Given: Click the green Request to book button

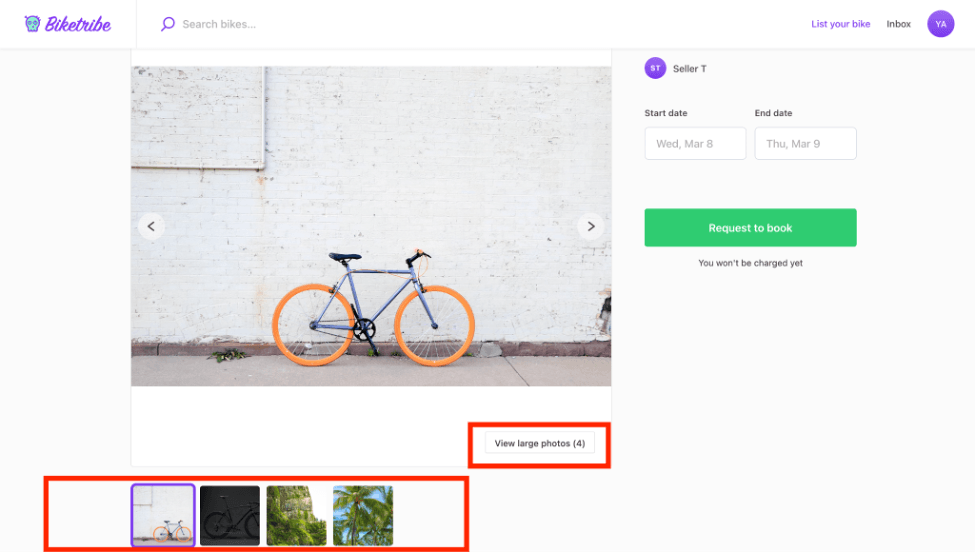Looking at the screenshot, I should click(750, 228).
